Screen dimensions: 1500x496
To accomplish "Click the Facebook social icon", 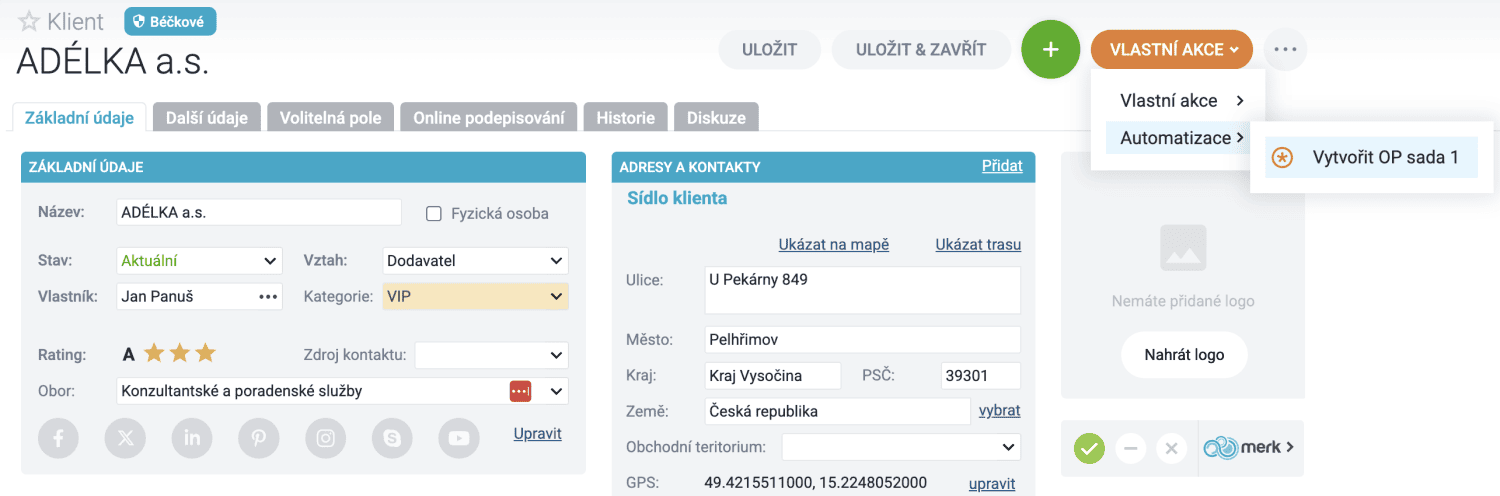I will tap(59, 438).
